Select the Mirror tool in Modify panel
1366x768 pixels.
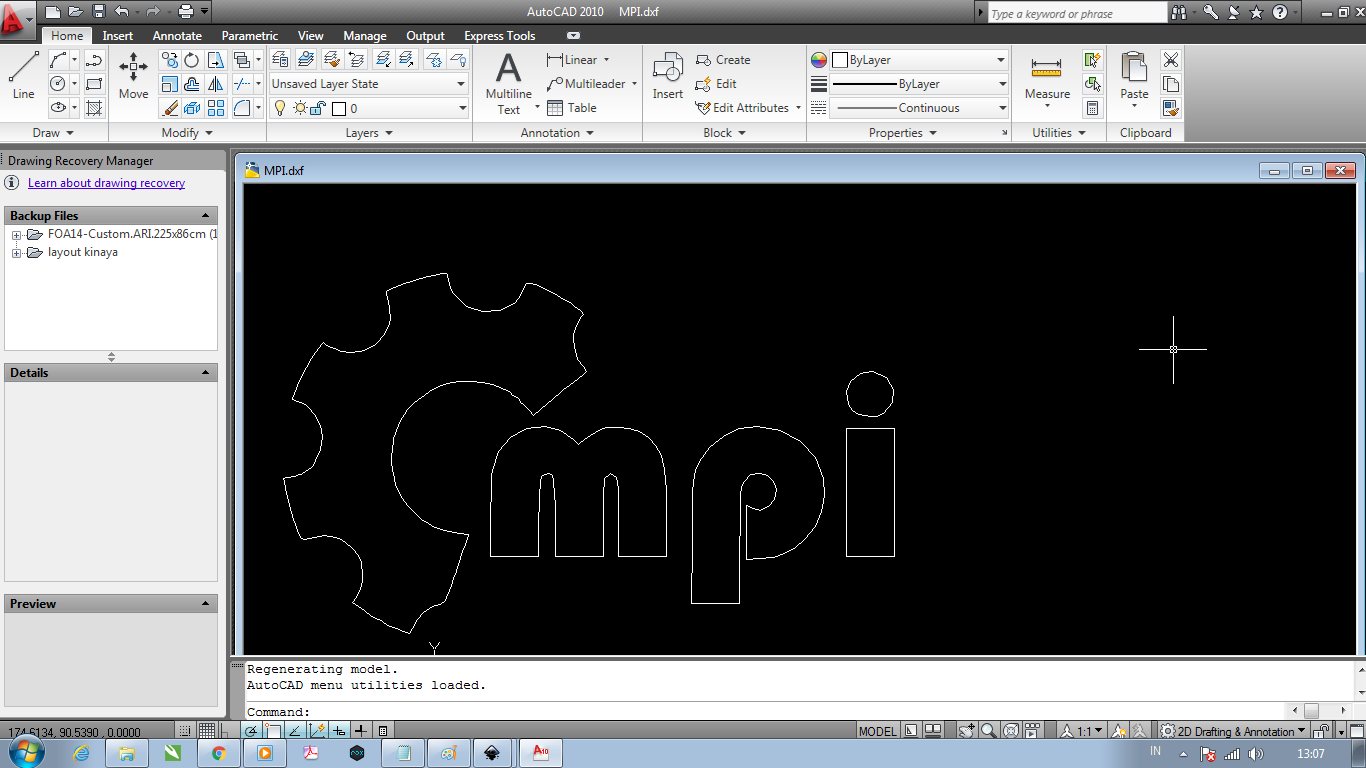click(x=215, y=86)
